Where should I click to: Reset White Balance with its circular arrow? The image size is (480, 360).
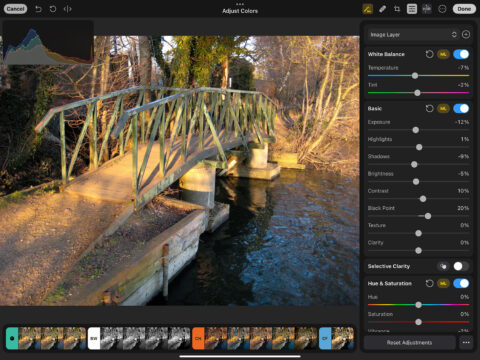click(x=429, y=54)
